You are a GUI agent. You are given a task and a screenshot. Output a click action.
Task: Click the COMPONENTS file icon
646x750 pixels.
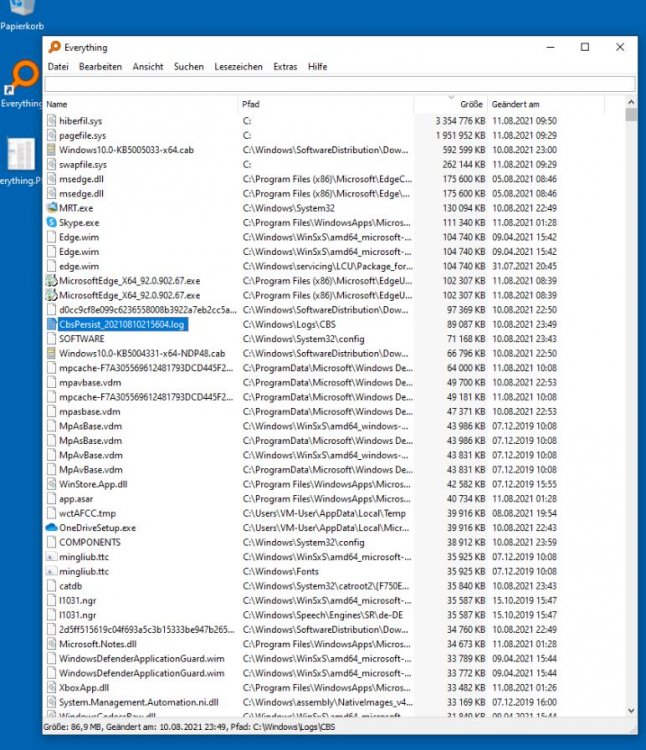(52, 542)
